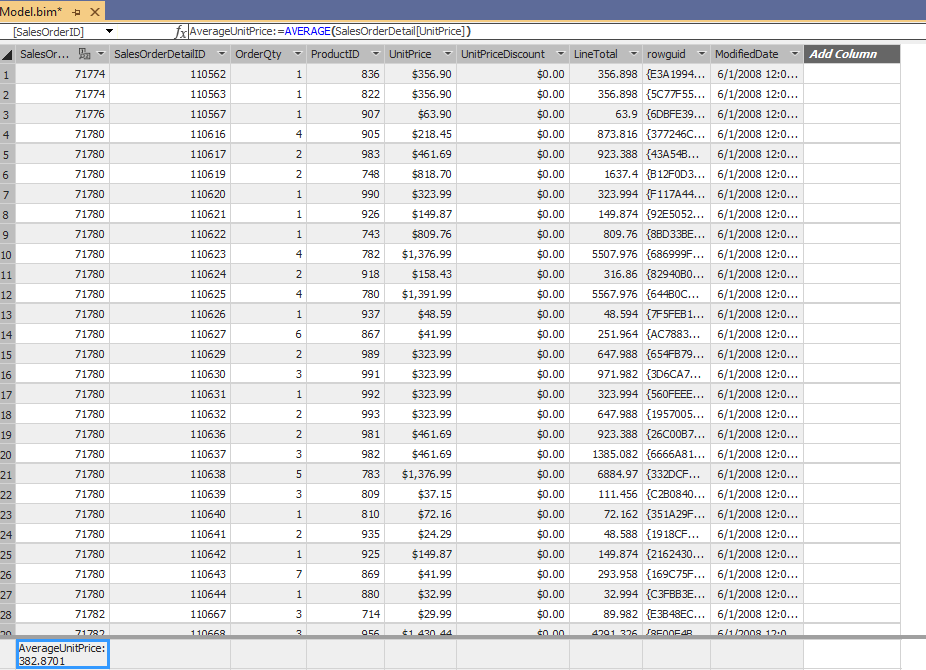Open rowguid column filter dropdown
This screenshot has width=926, height=670.
click(x=702, y=54)
